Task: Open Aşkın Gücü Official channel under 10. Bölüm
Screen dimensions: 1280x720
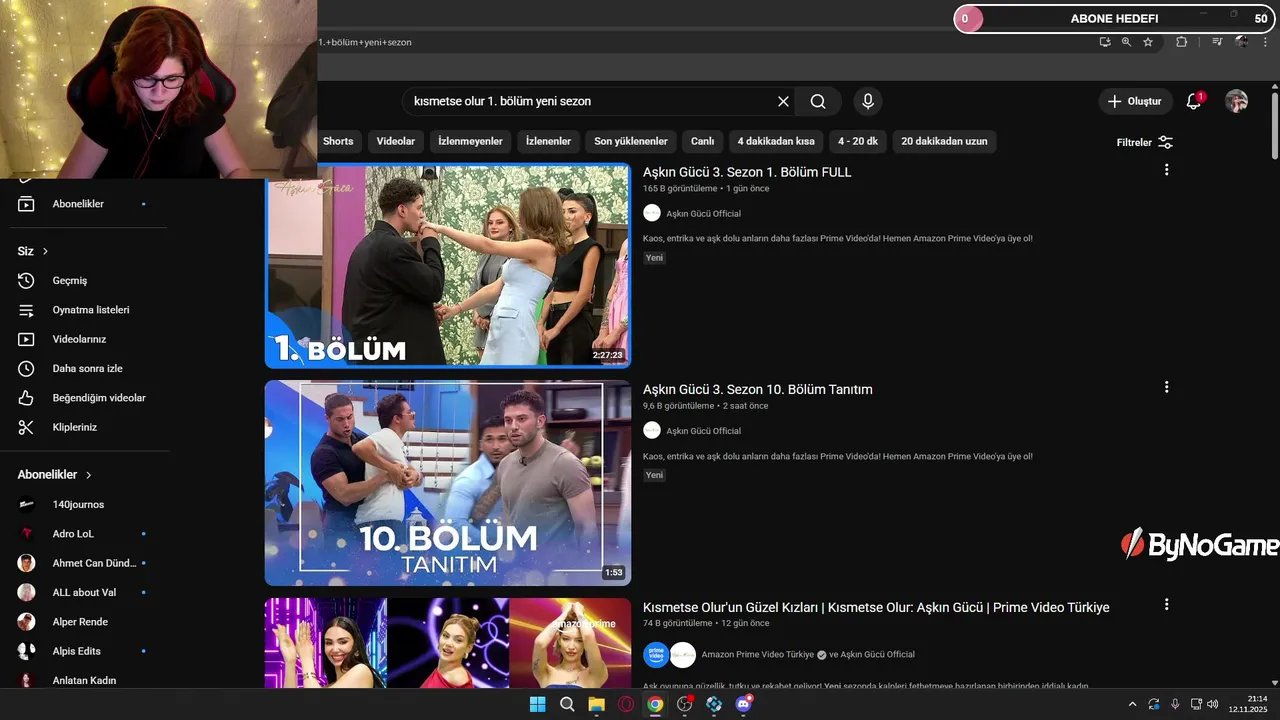Action: coord(703,431)
